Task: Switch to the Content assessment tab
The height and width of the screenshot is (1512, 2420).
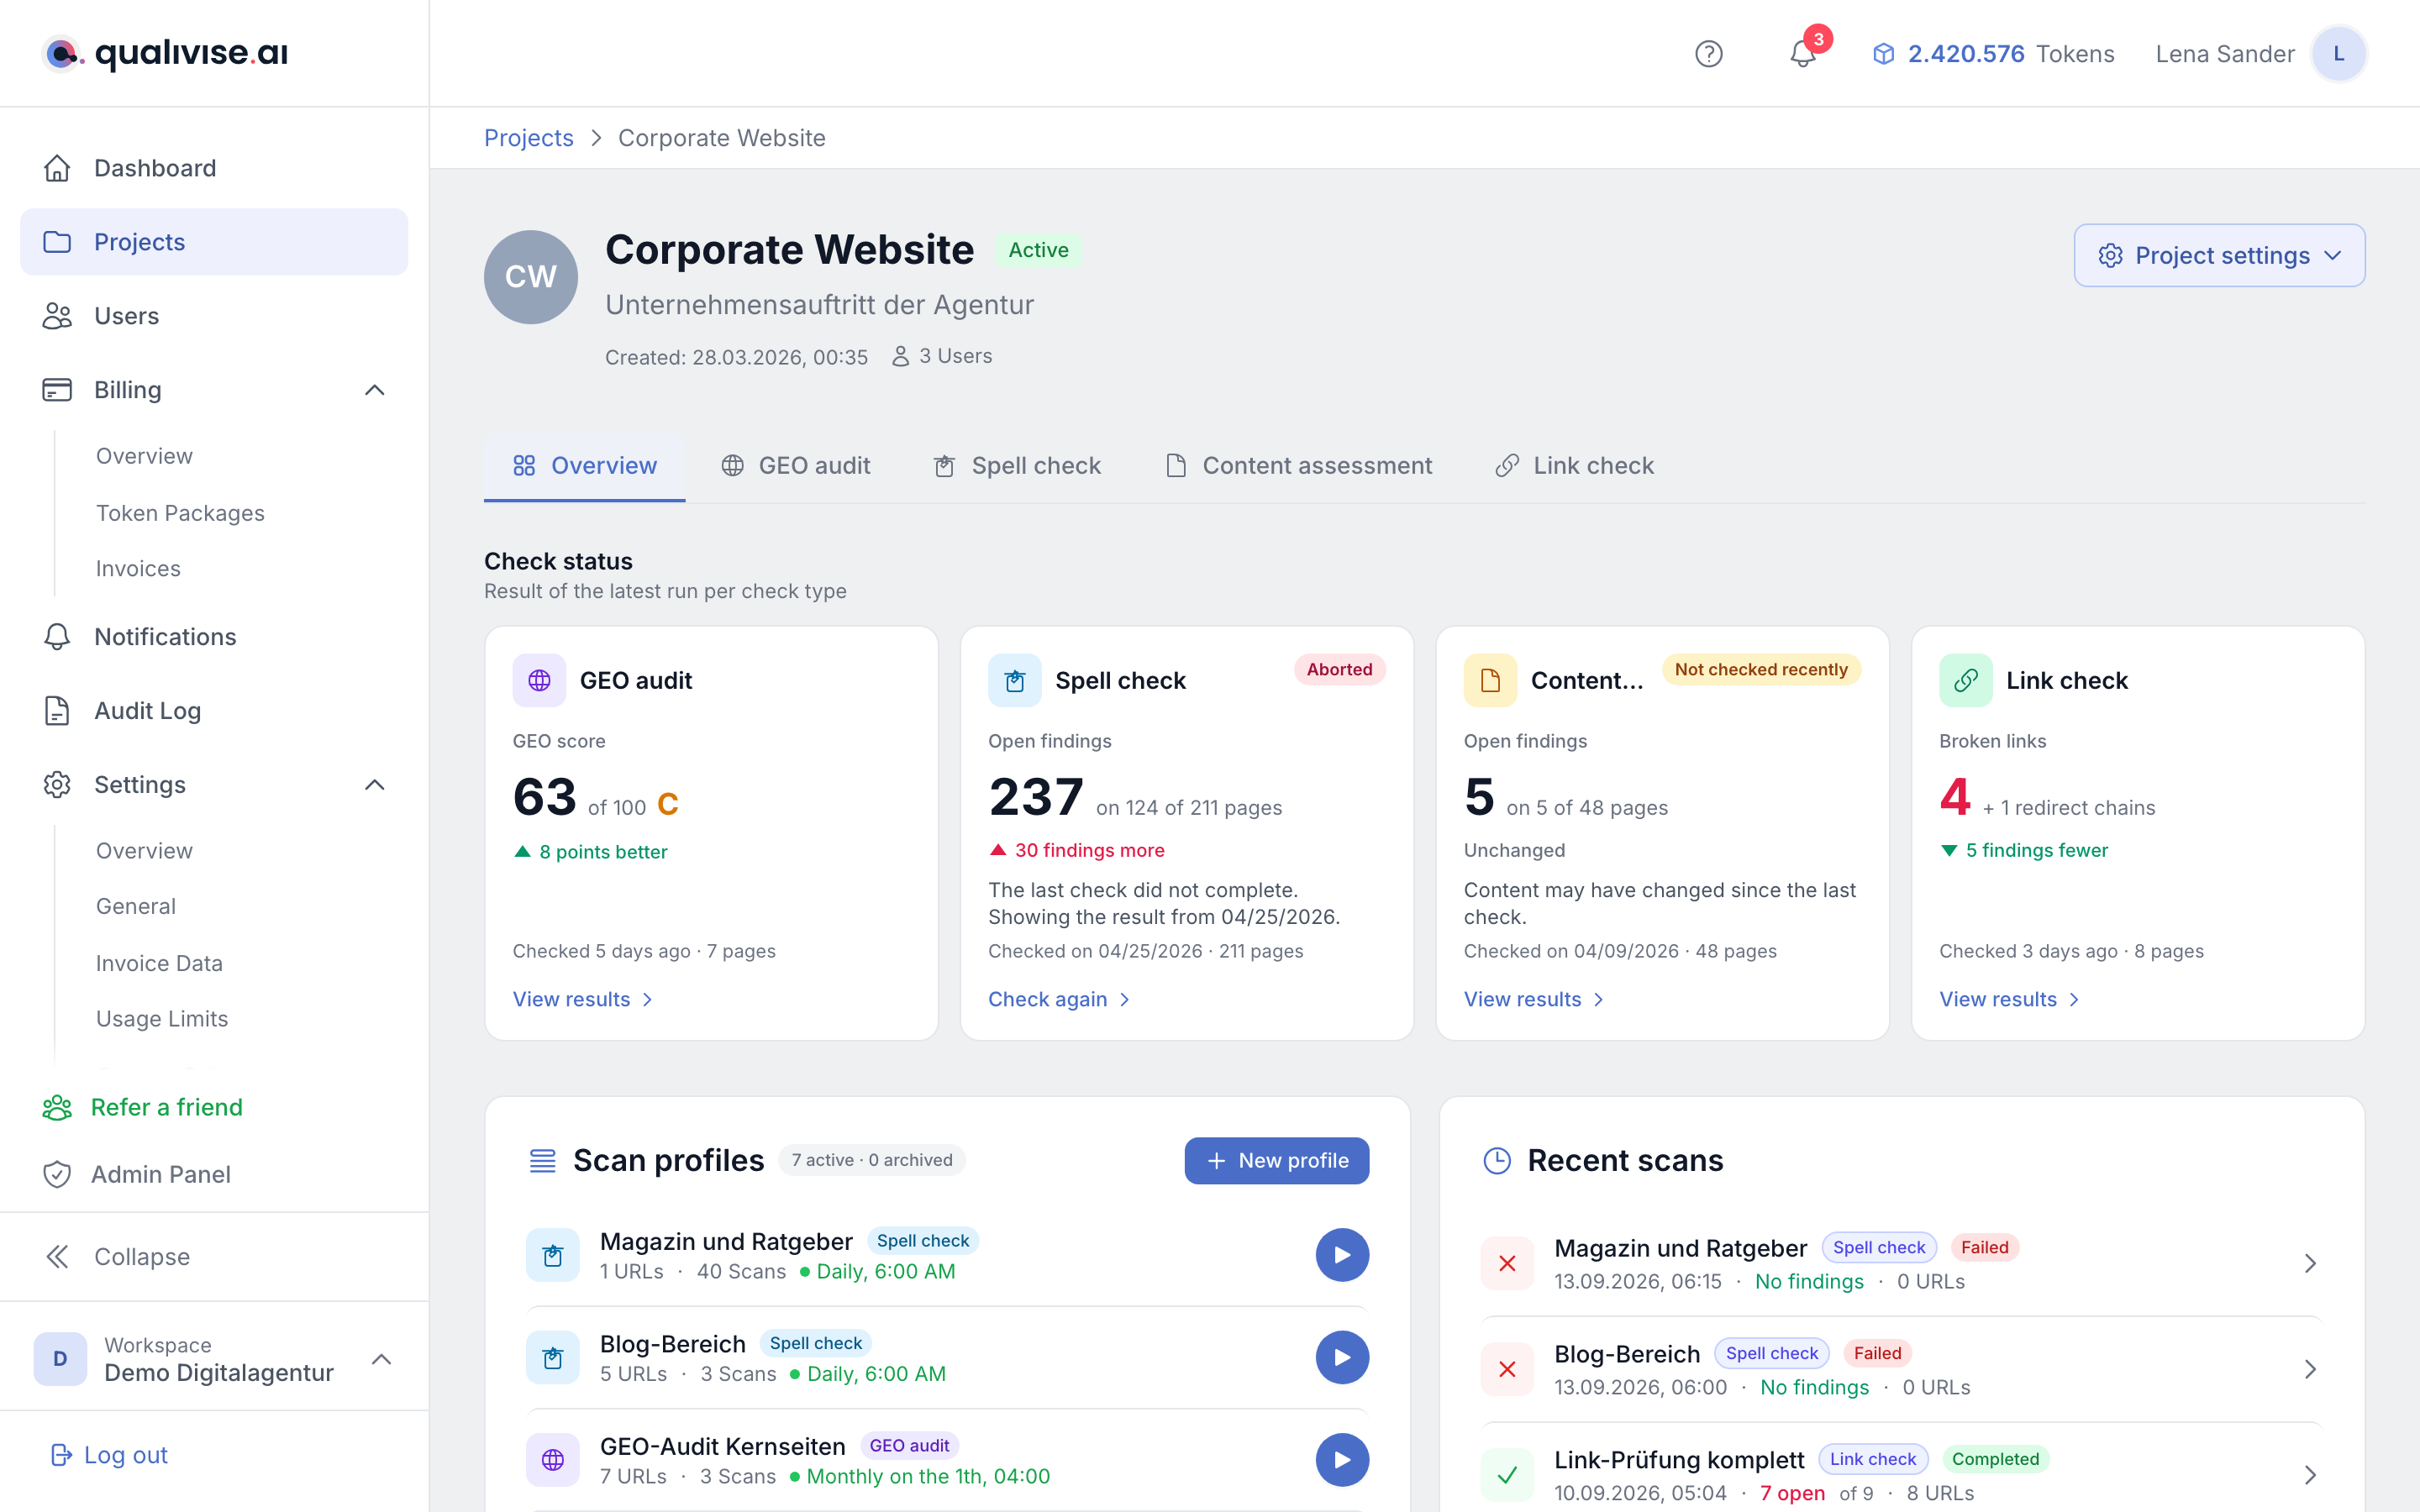Action: [x=1299, y=466]
